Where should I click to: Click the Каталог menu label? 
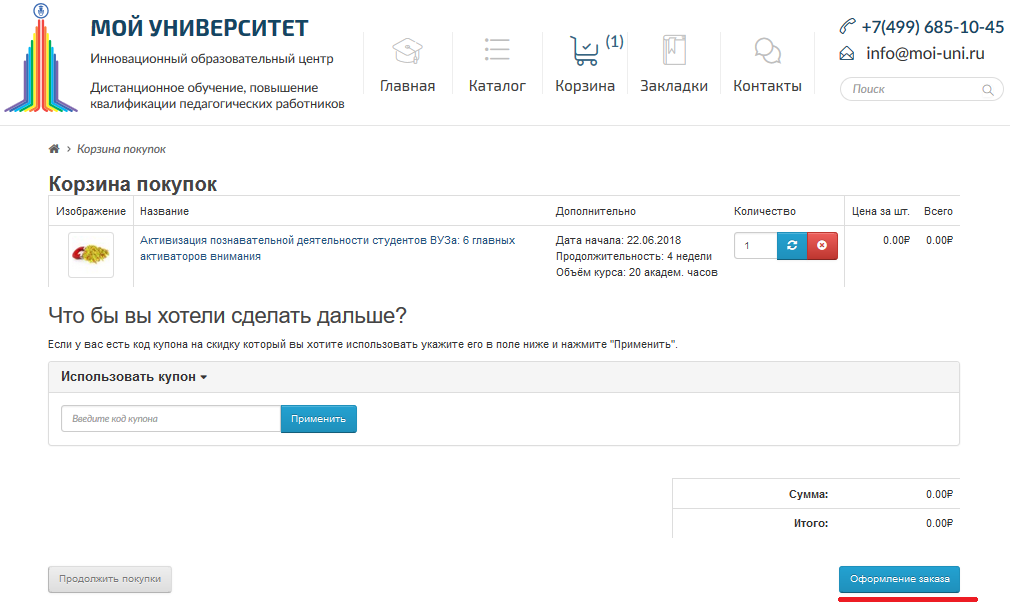(497, 86)
